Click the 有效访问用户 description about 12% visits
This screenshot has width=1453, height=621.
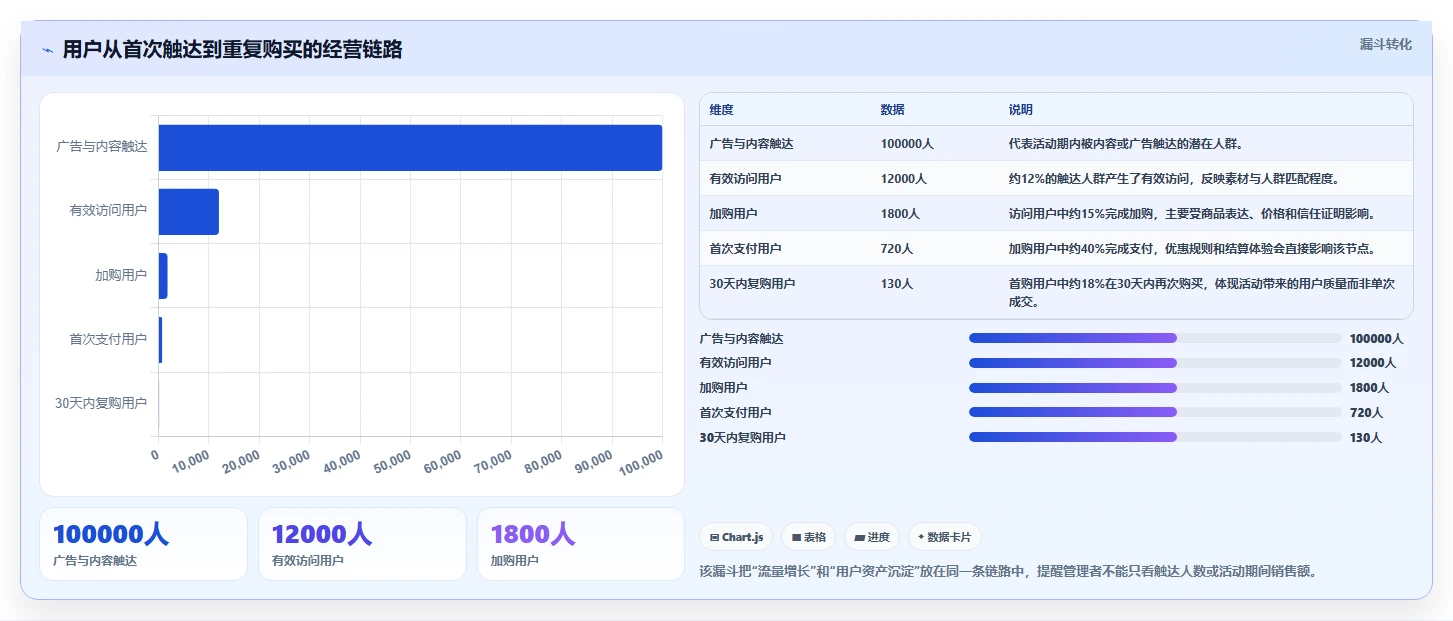[1174, 179]
